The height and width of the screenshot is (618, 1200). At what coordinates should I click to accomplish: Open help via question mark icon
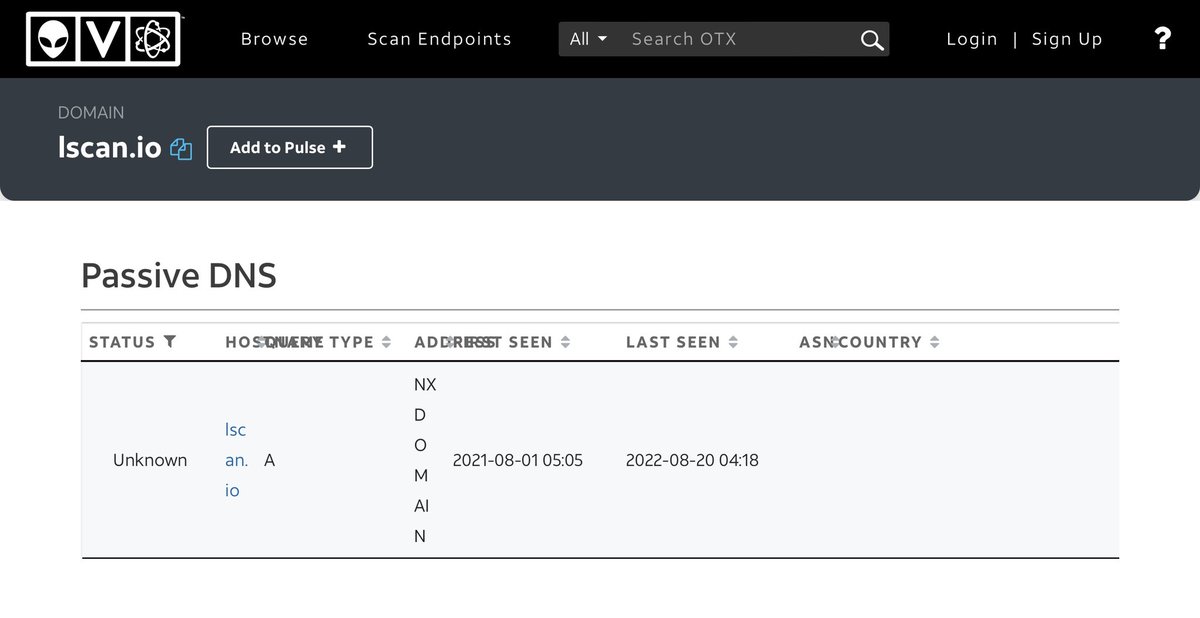(x=1162, y=39)
